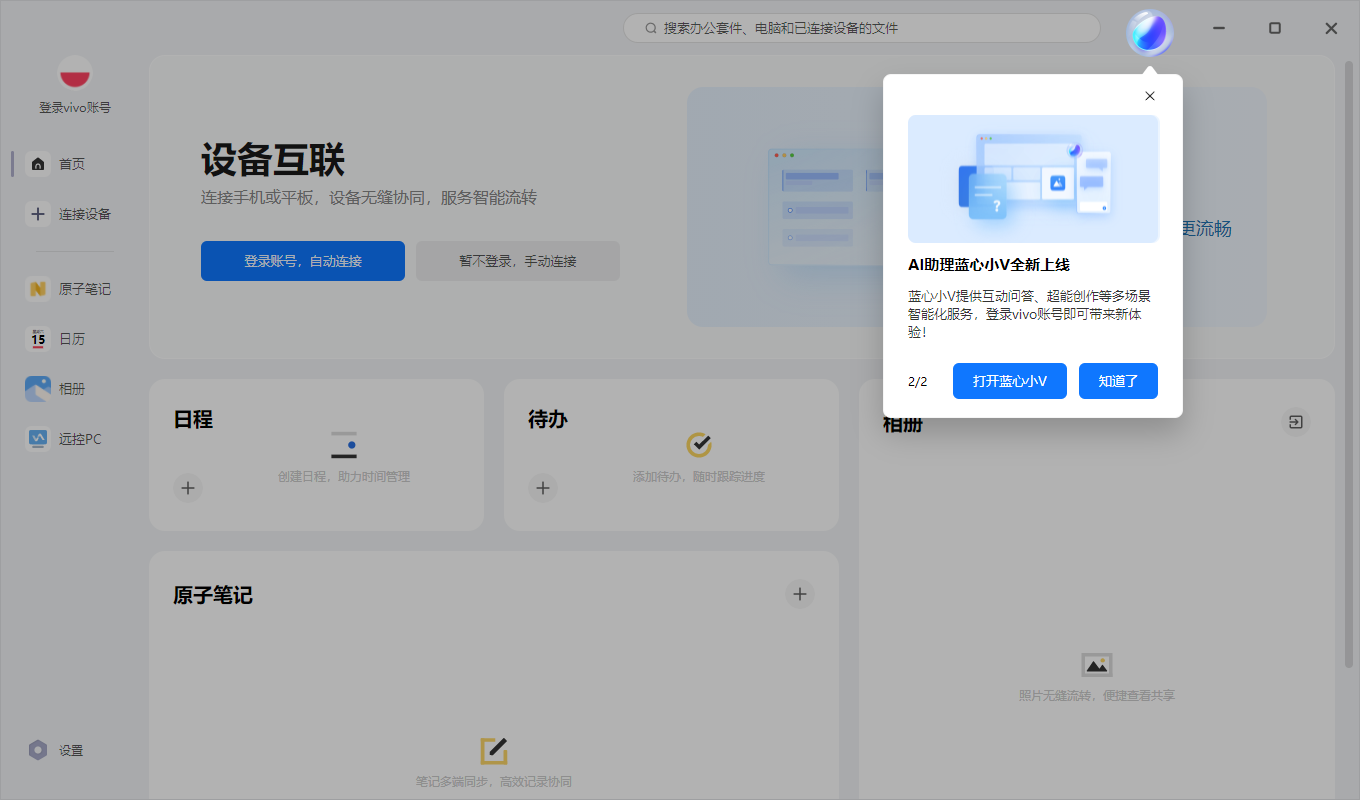Click 知道了 button in popup

[1118, 381]
